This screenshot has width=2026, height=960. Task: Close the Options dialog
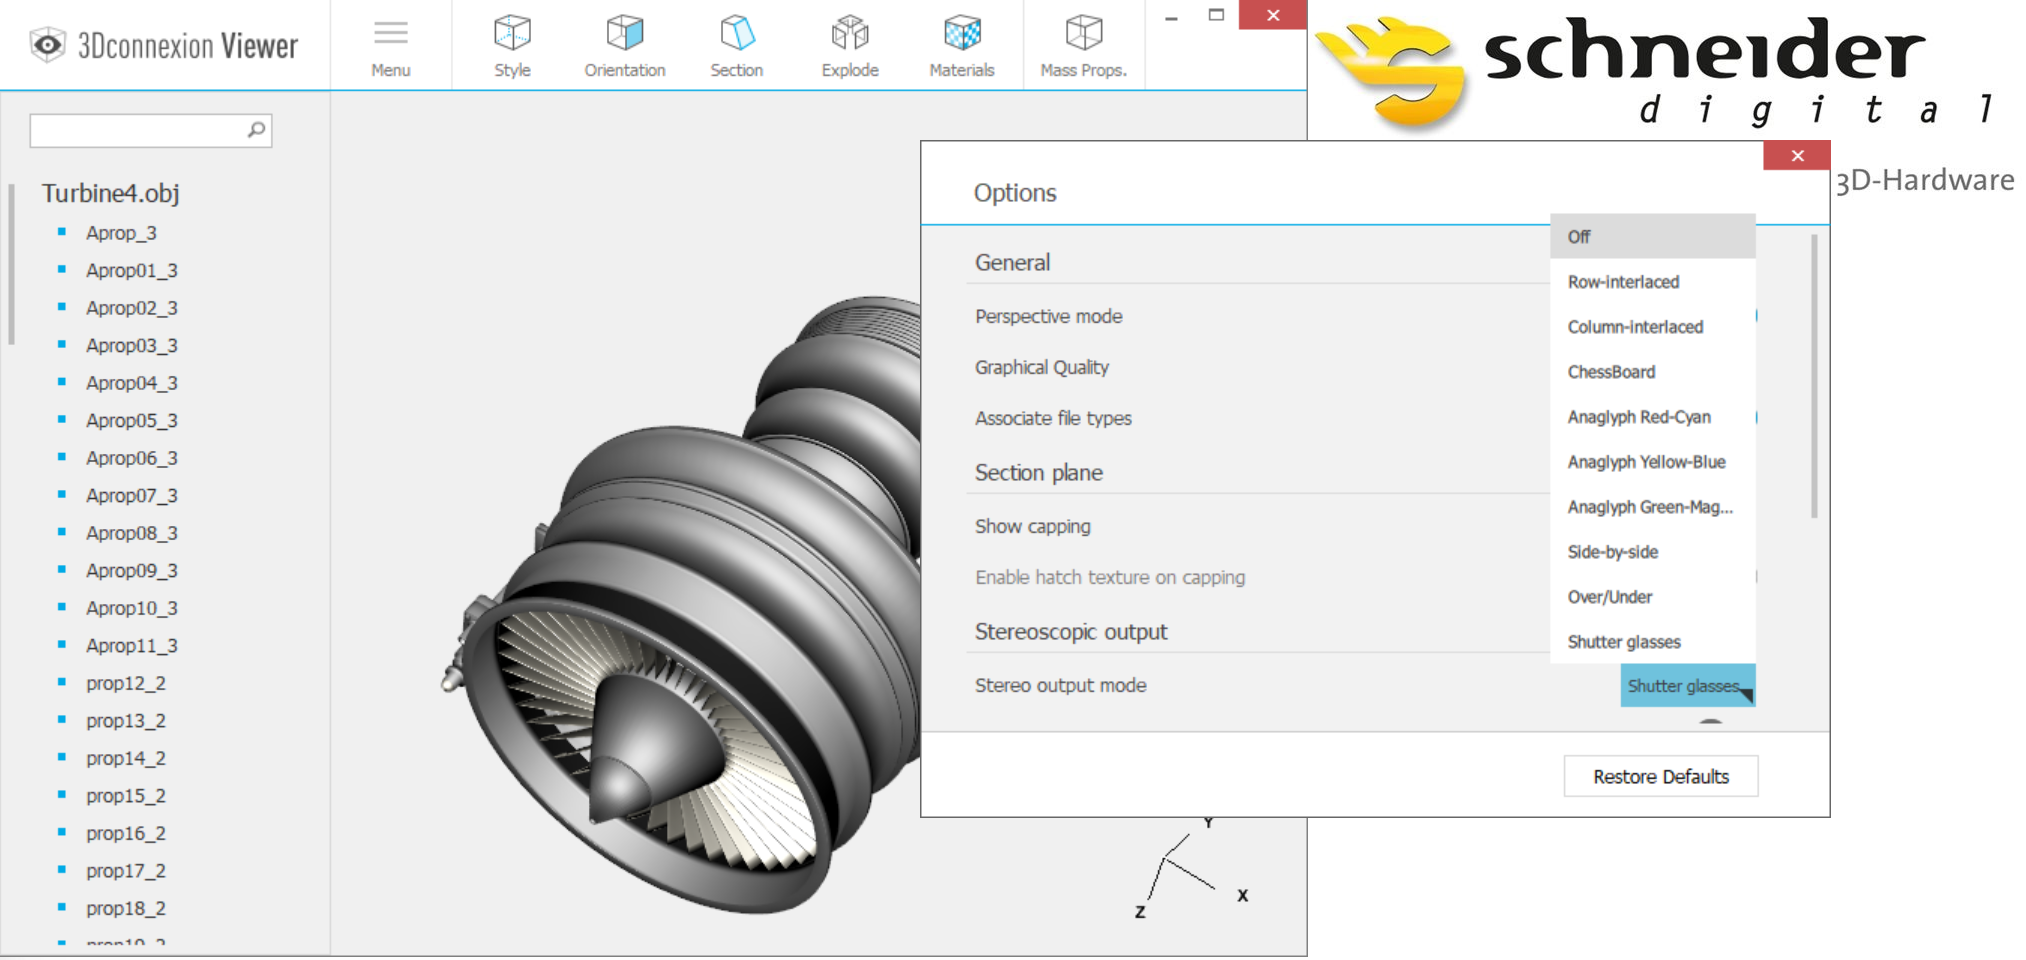click(1797, 156)
